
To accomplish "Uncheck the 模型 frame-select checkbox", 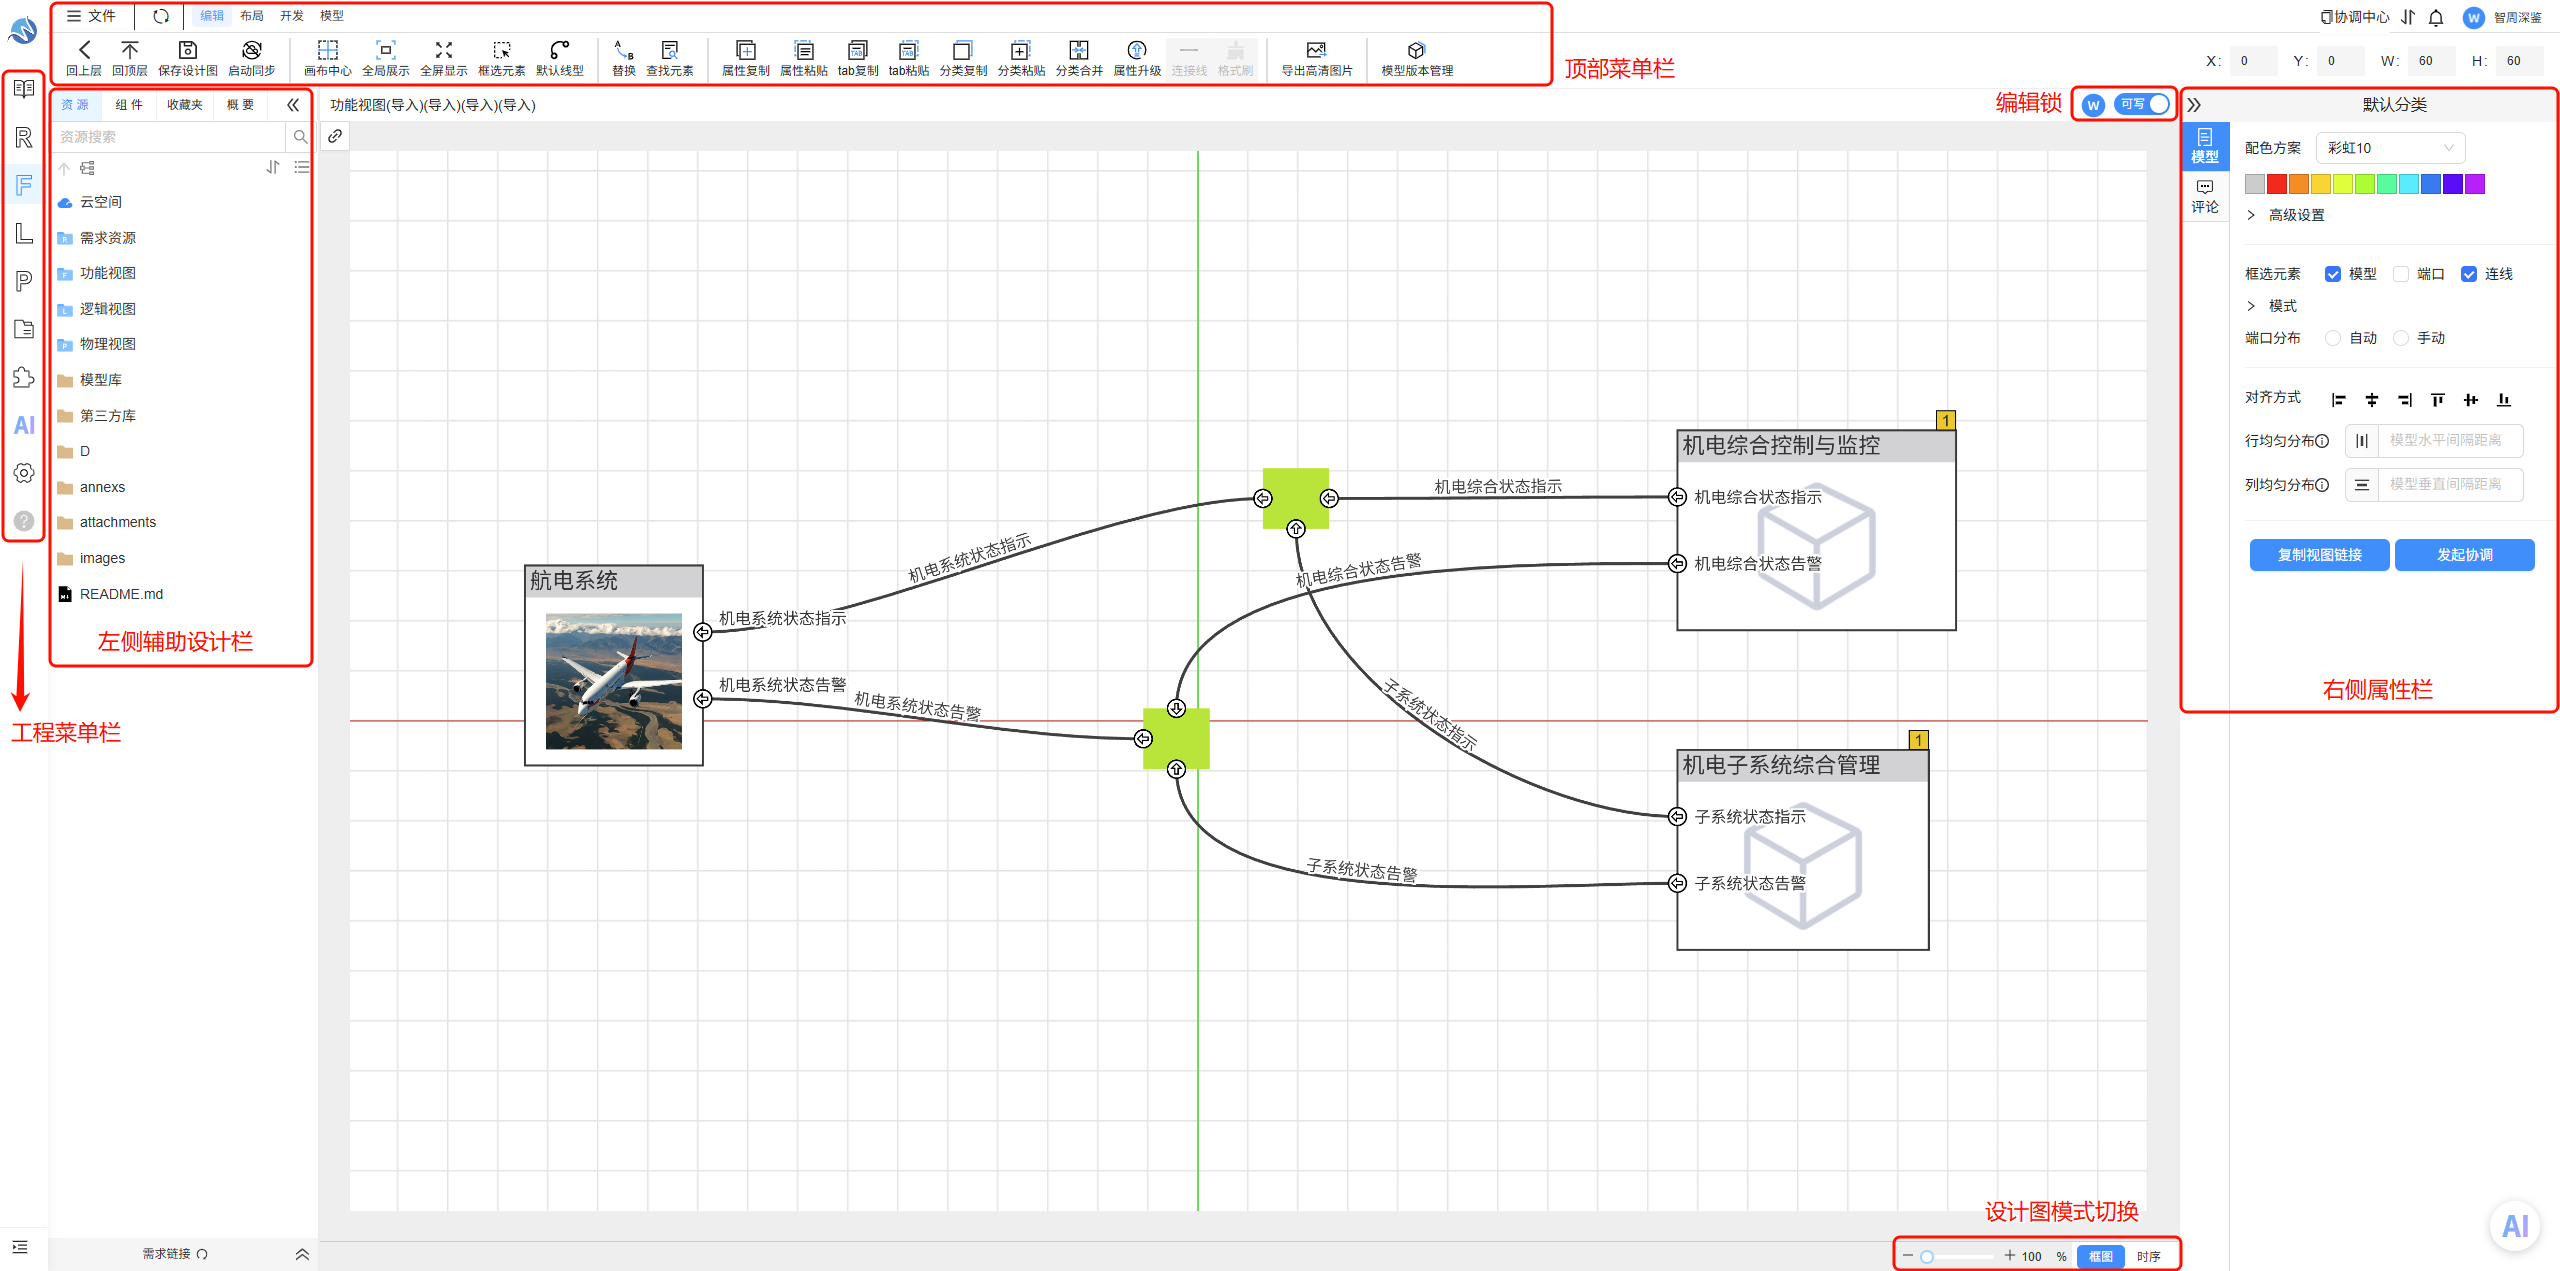I will click(2333, 274).
